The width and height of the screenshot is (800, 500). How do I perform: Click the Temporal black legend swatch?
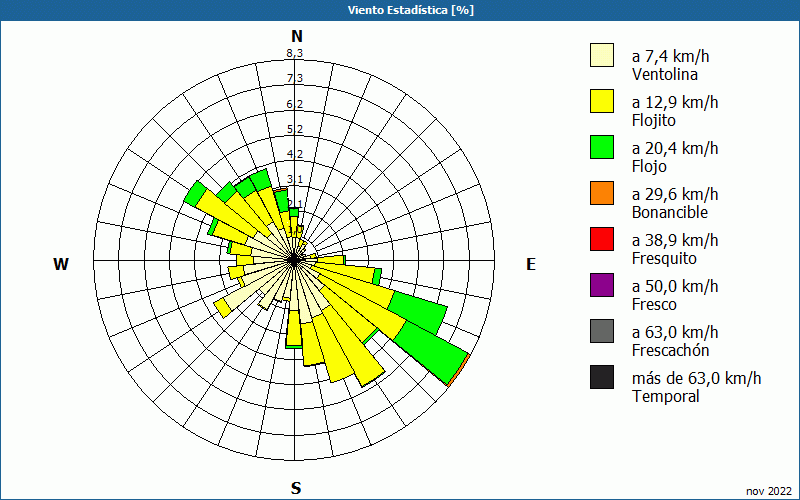(x=602, y=377)
